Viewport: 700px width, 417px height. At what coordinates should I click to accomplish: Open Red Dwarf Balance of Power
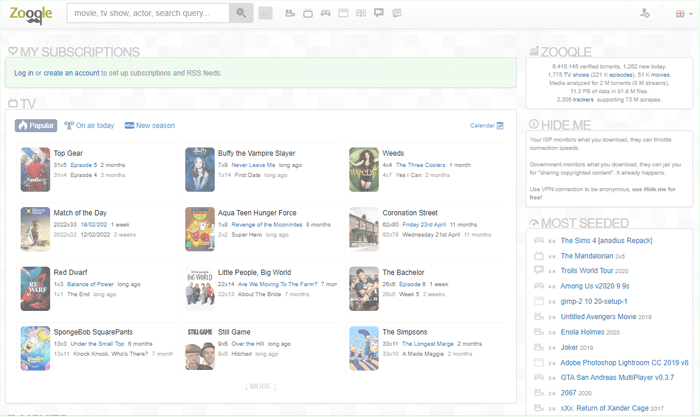point(90,284)
